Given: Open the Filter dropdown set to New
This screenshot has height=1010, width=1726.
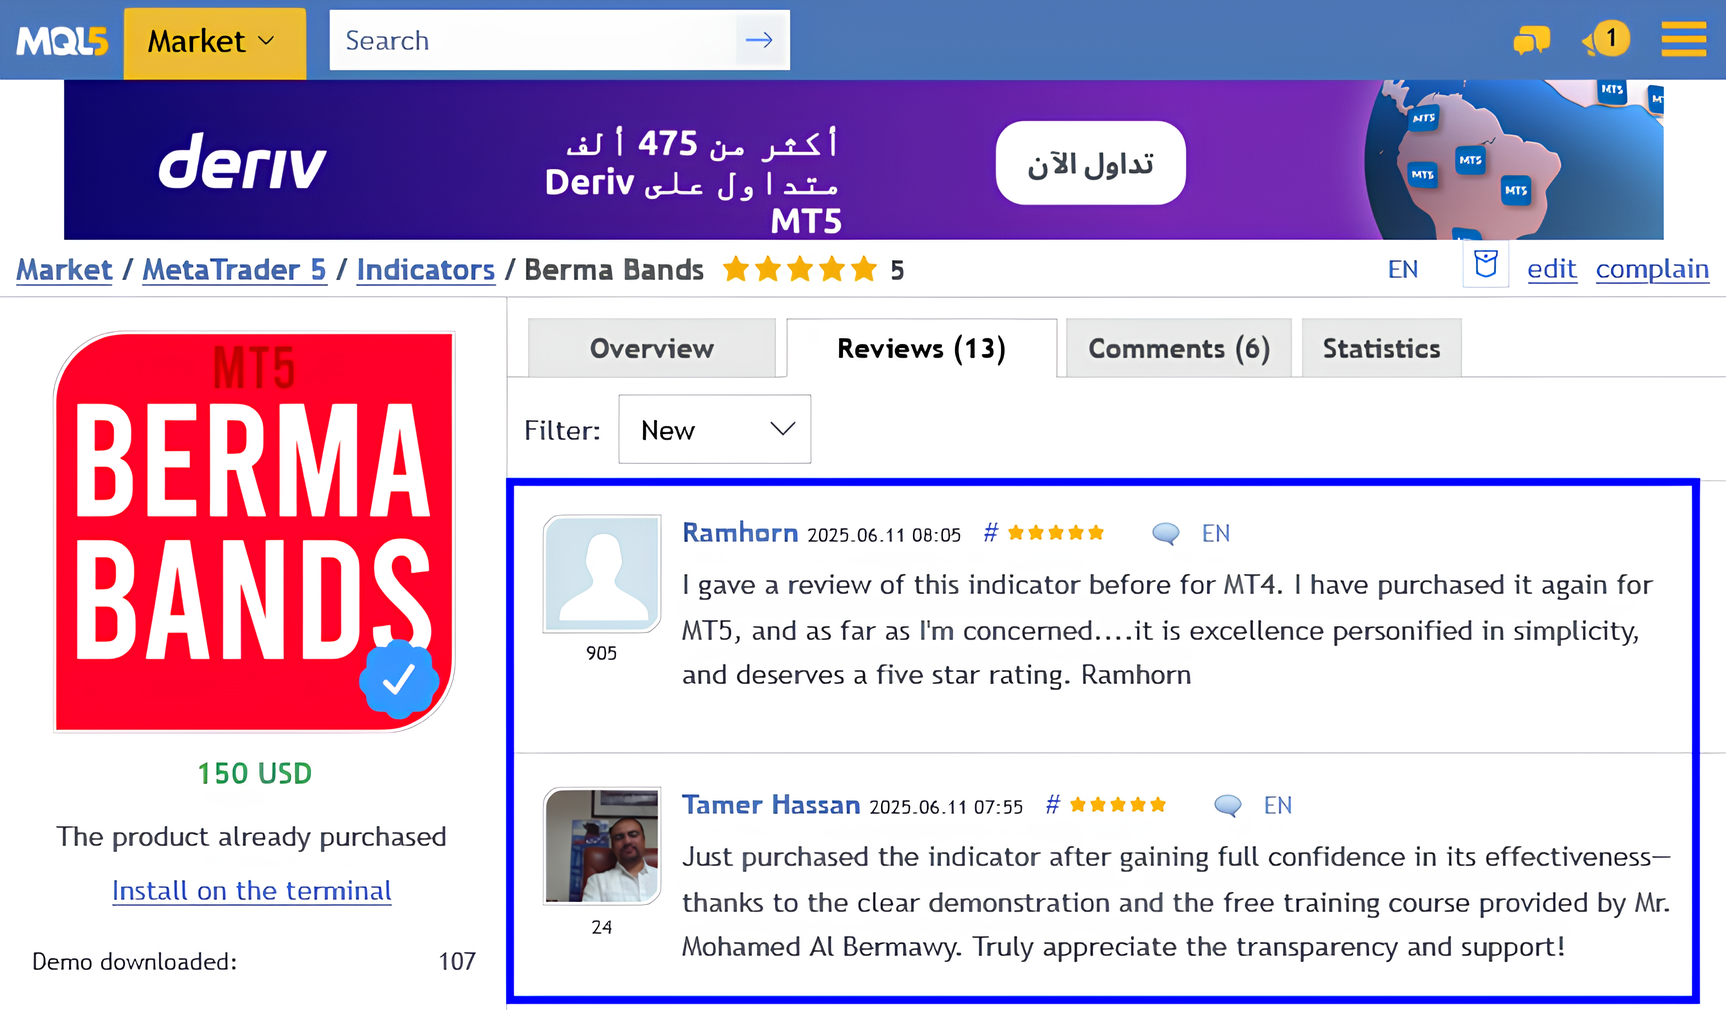Looking at the screenshot, I should coord(714,429).
